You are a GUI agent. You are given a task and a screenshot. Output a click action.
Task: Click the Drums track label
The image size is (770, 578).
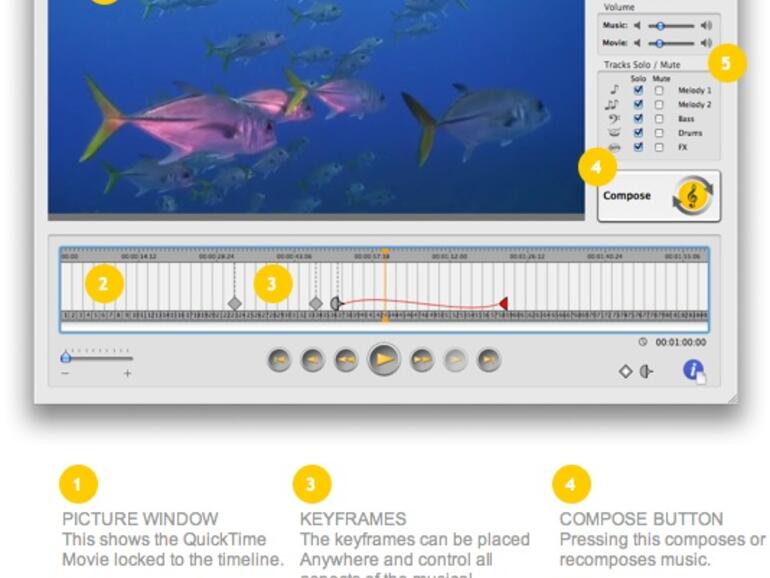click(x=690, y=133)
